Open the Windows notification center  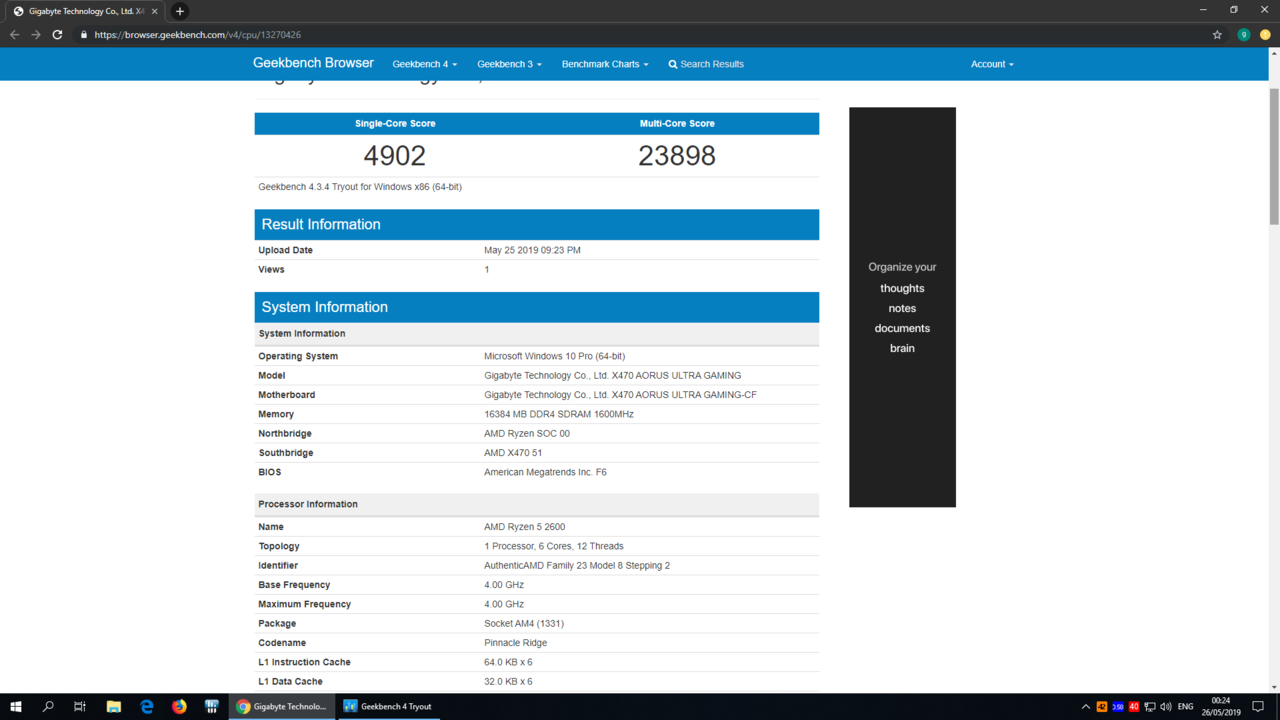[x=1258, y=707]
